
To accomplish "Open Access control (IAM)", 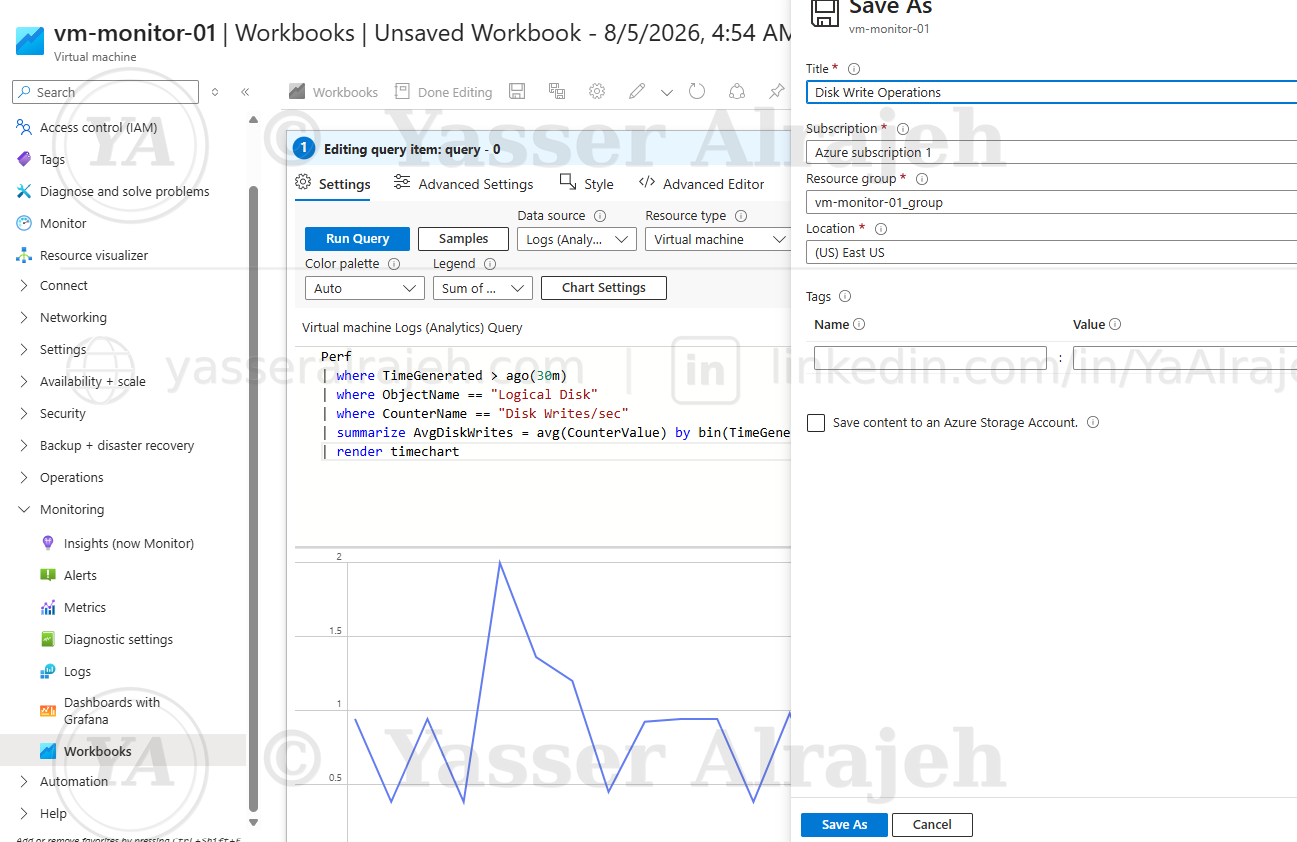I will (98, 127).
